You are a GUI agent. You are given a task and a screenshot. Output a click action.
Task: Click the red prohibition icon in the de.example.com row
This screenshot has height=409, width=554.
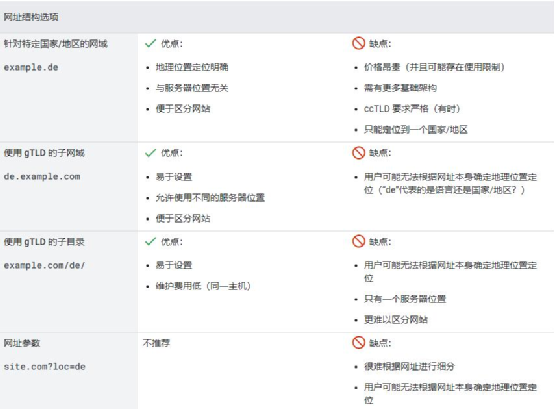point(358,153)
